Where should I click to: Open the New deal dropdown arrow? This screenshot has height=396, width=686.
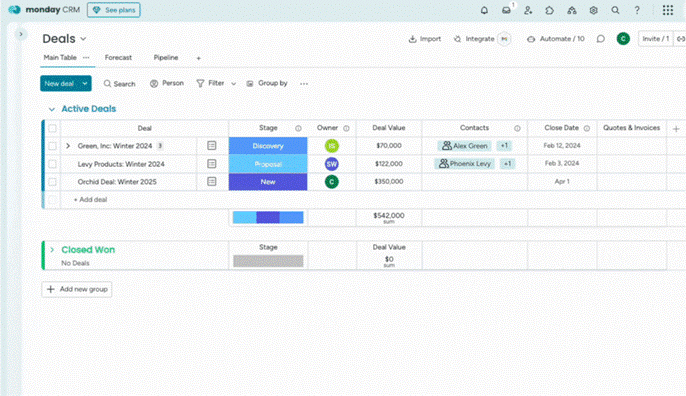[x=85, y=84]
